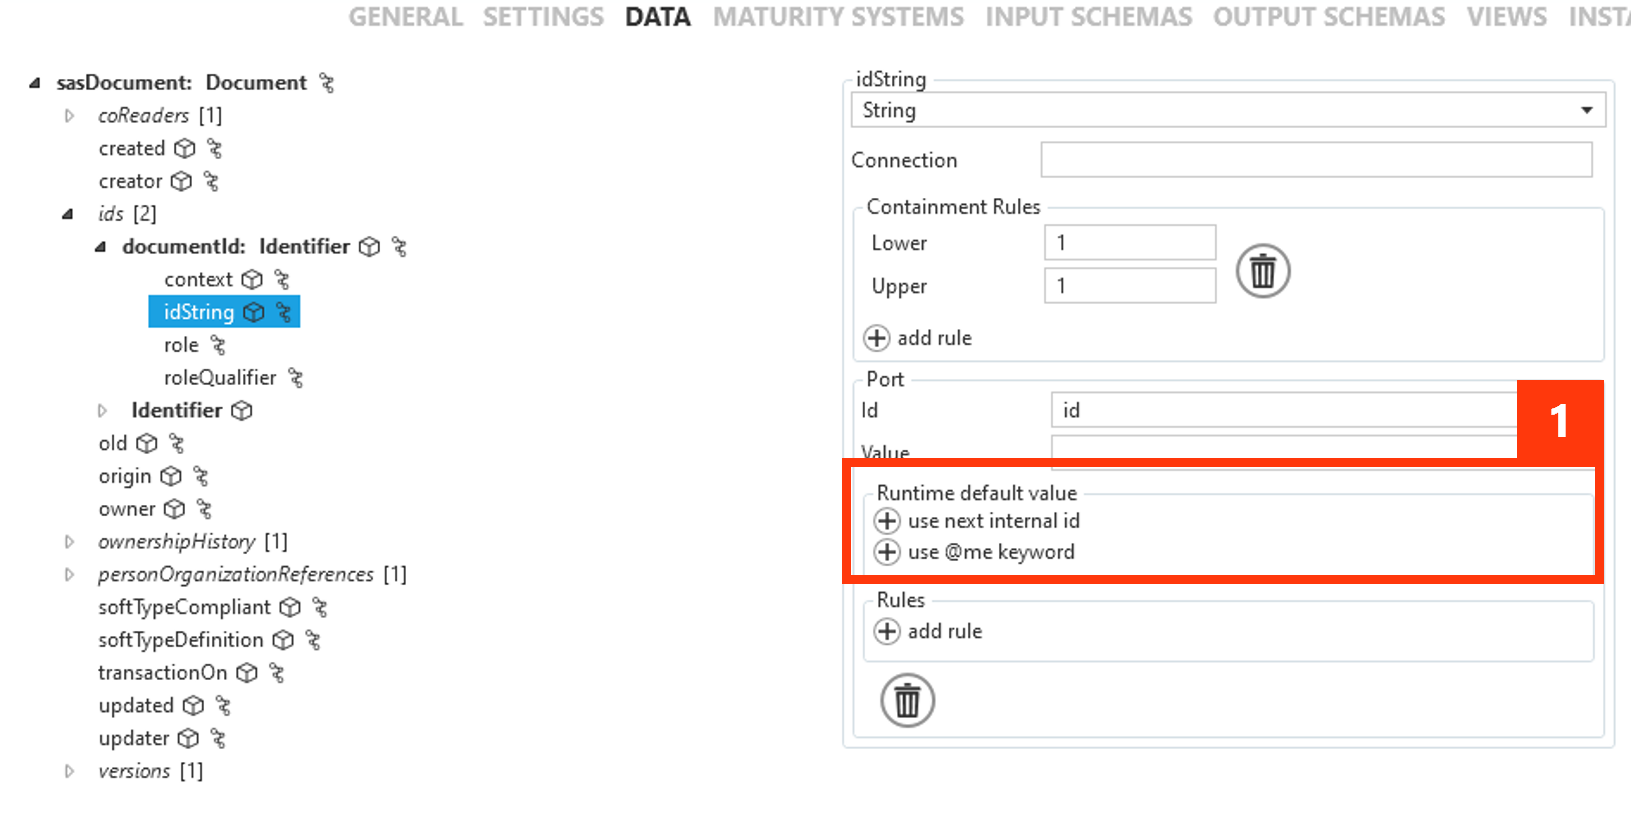Select the role tree item

coord(182,345)
